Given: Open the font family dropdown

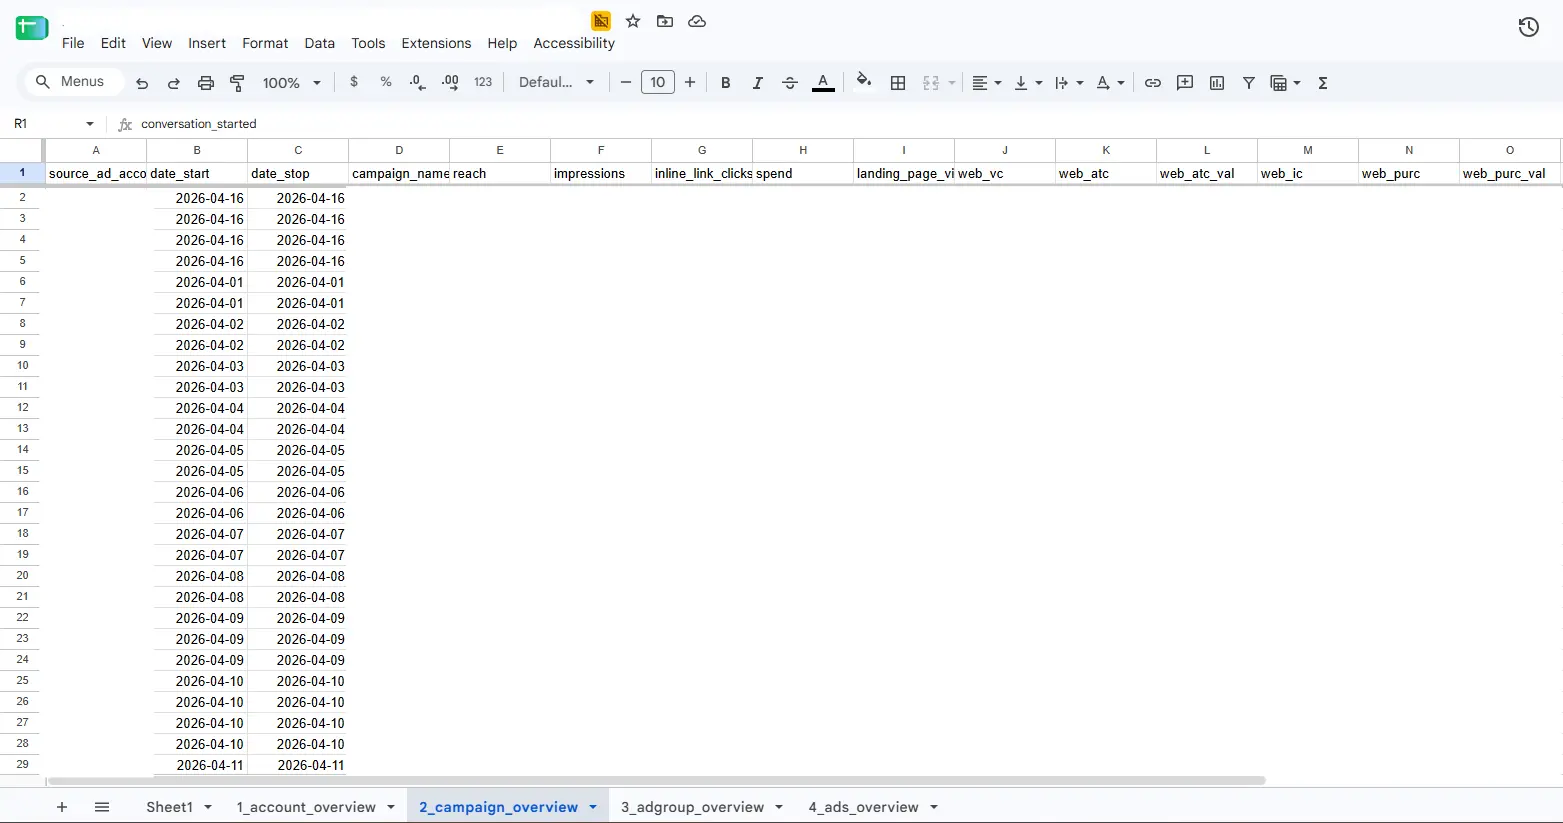Looking at the screenshot, I should coord(556,82).
